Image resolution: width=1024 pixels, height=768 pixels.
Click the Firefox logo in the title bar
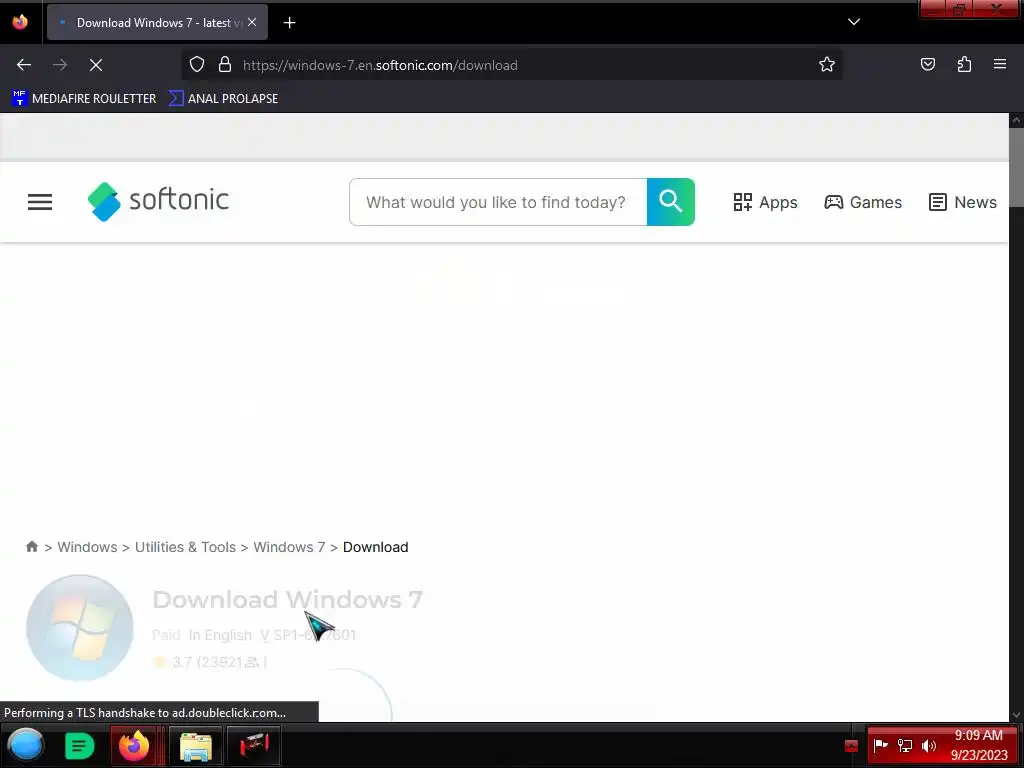(x=20, y=22)
